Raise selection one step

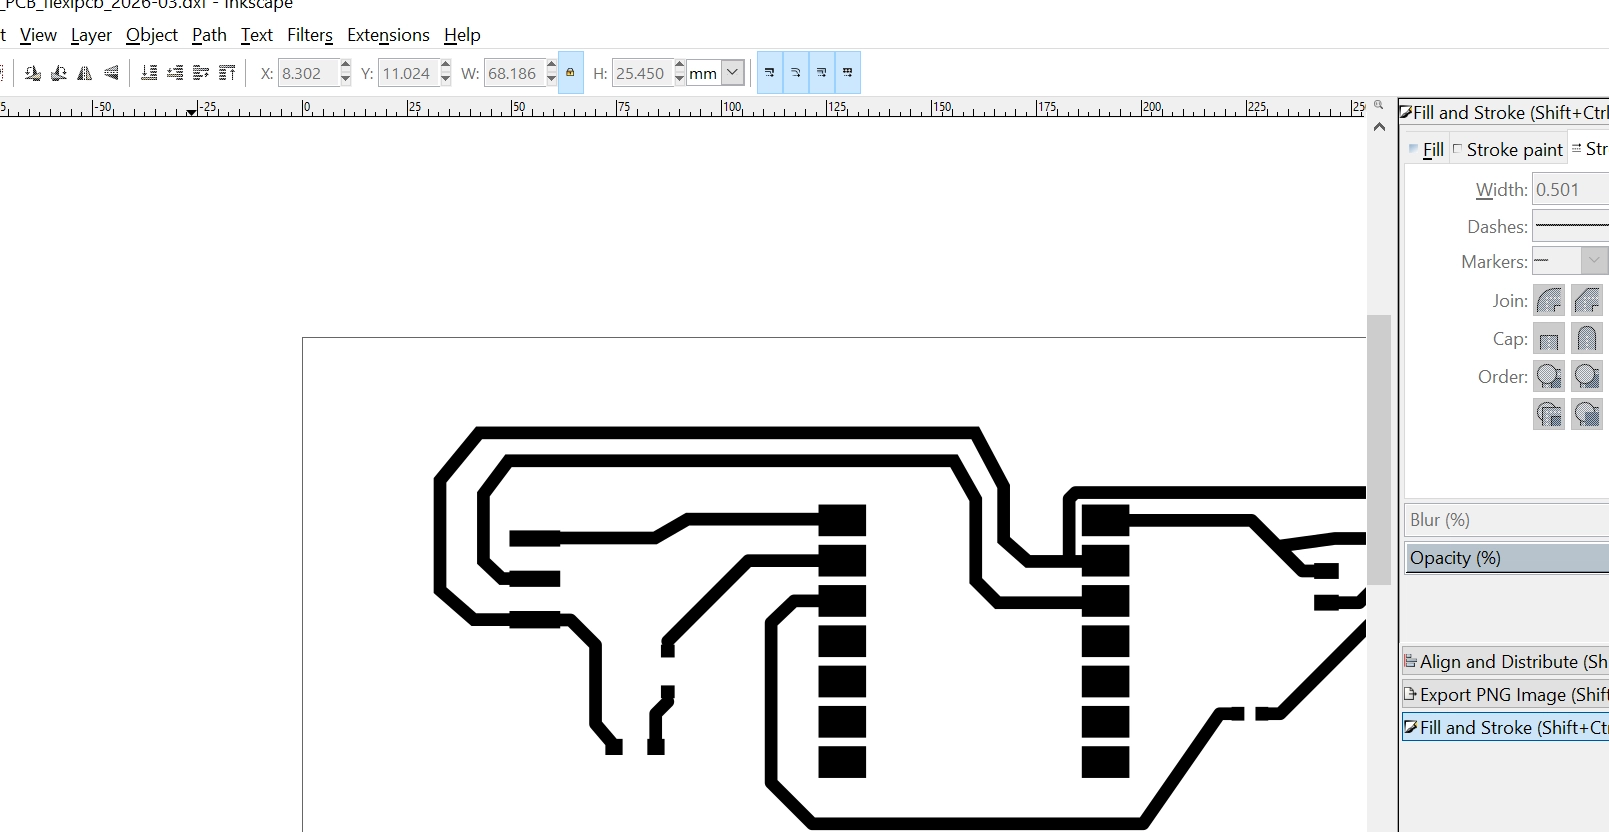[x=201, y=73]
